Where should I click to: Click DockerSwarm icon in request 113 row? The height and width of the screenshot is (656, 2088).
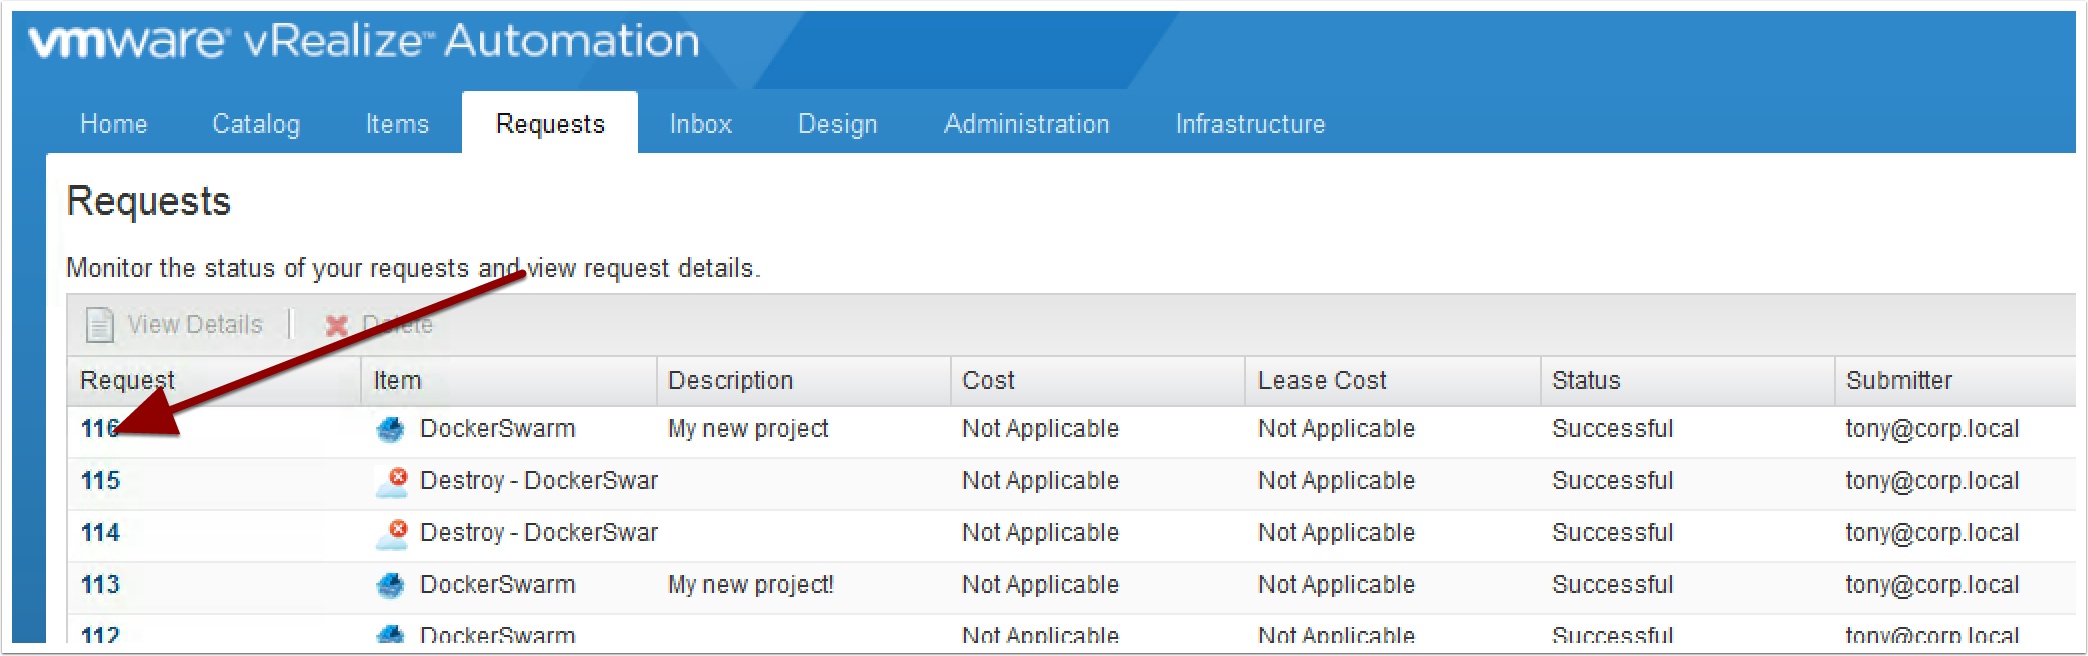point(390,586)
